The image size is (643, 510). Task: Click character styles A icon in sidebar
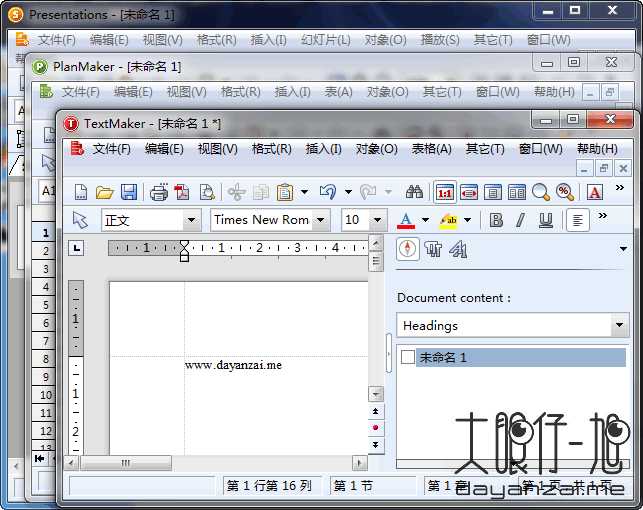pyautogui.click(x=458, y=249)
